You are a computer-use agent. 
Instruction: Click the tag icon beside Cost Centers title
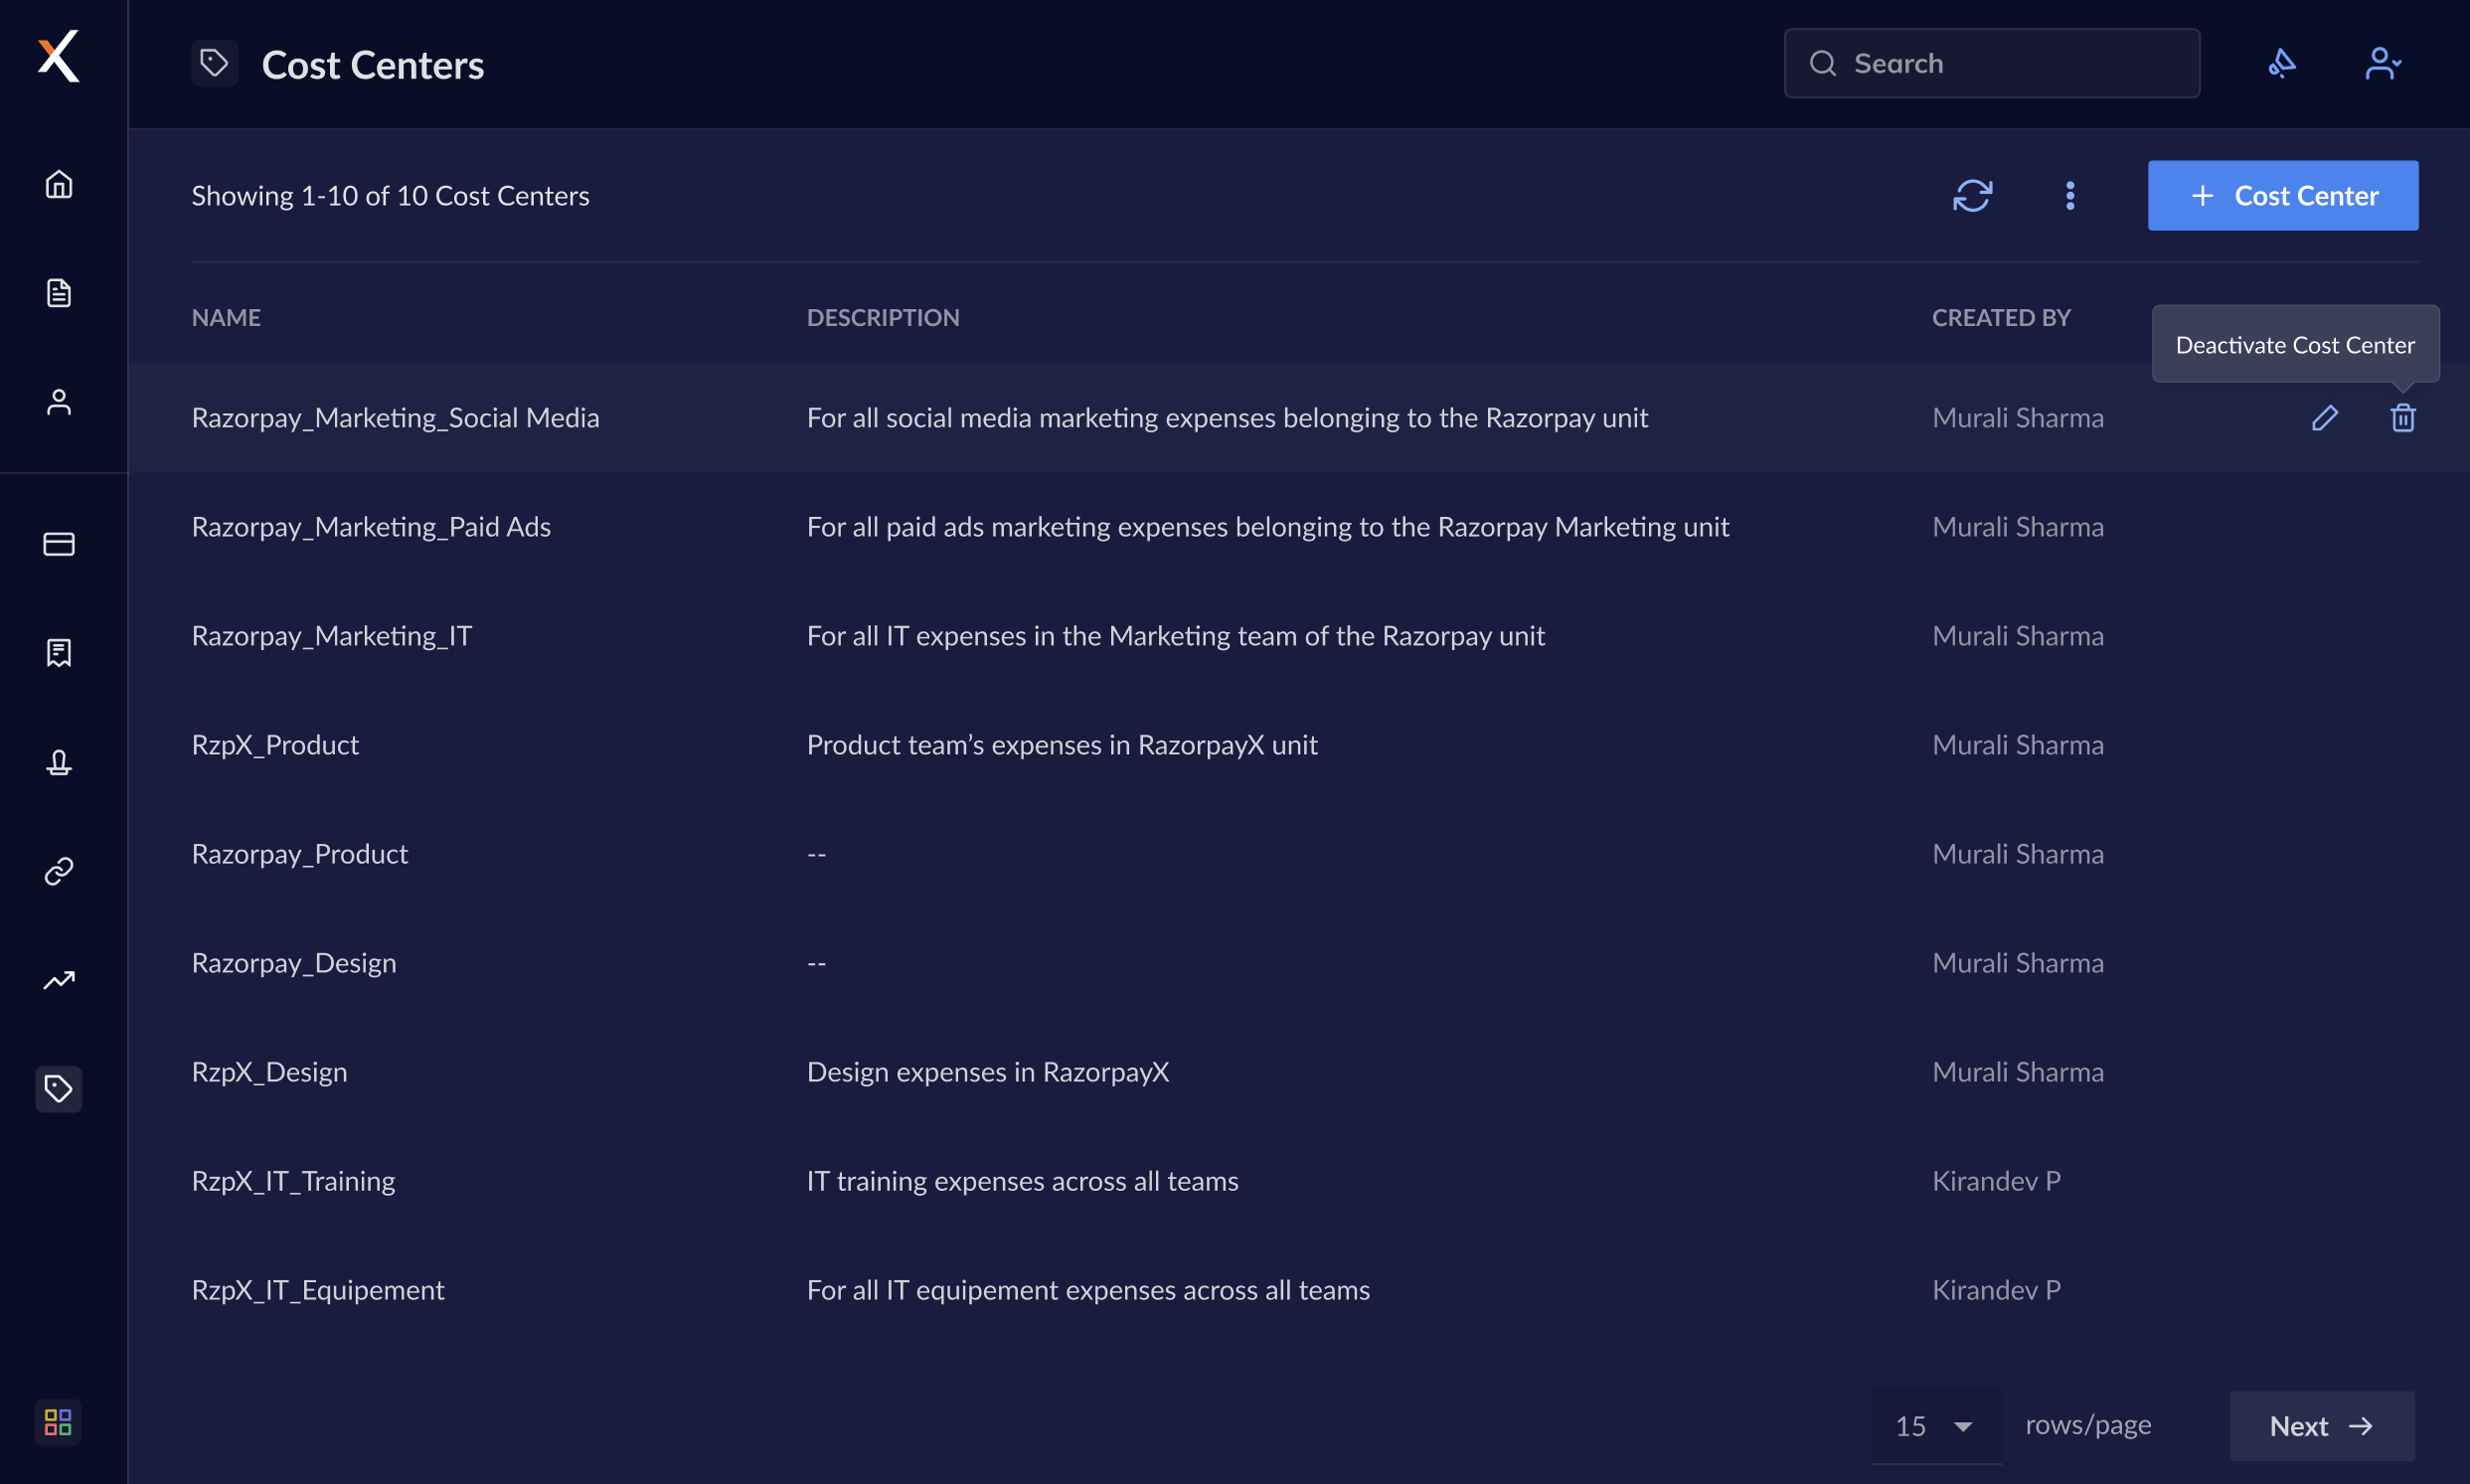click(214, 64)
